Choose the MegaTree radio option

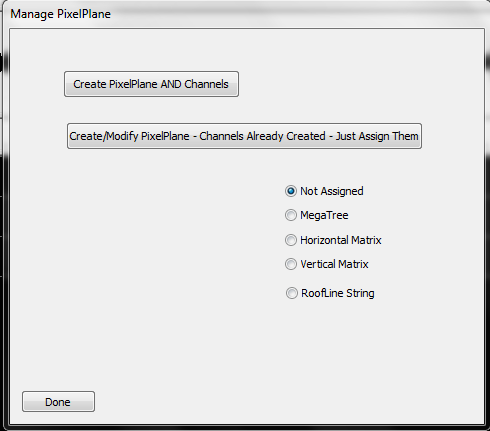317,215
